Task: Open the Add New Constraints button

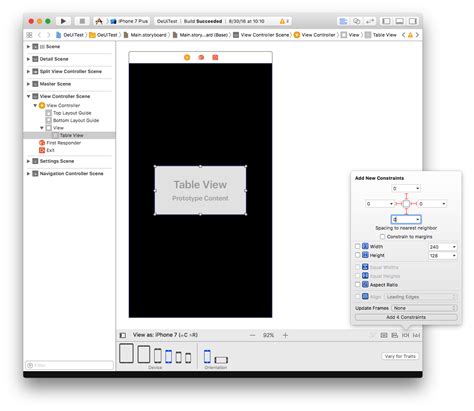Action: tap(405, 335)
